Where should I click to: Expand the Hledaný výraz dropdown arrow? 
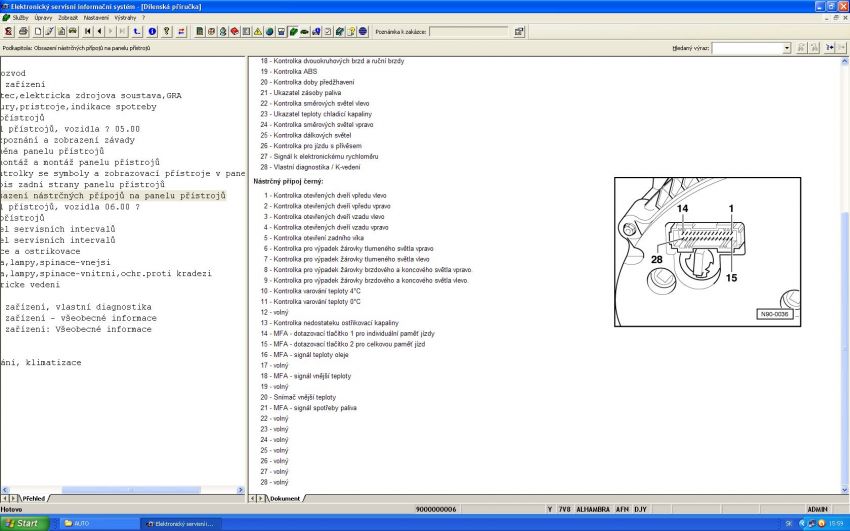point(786,47)
